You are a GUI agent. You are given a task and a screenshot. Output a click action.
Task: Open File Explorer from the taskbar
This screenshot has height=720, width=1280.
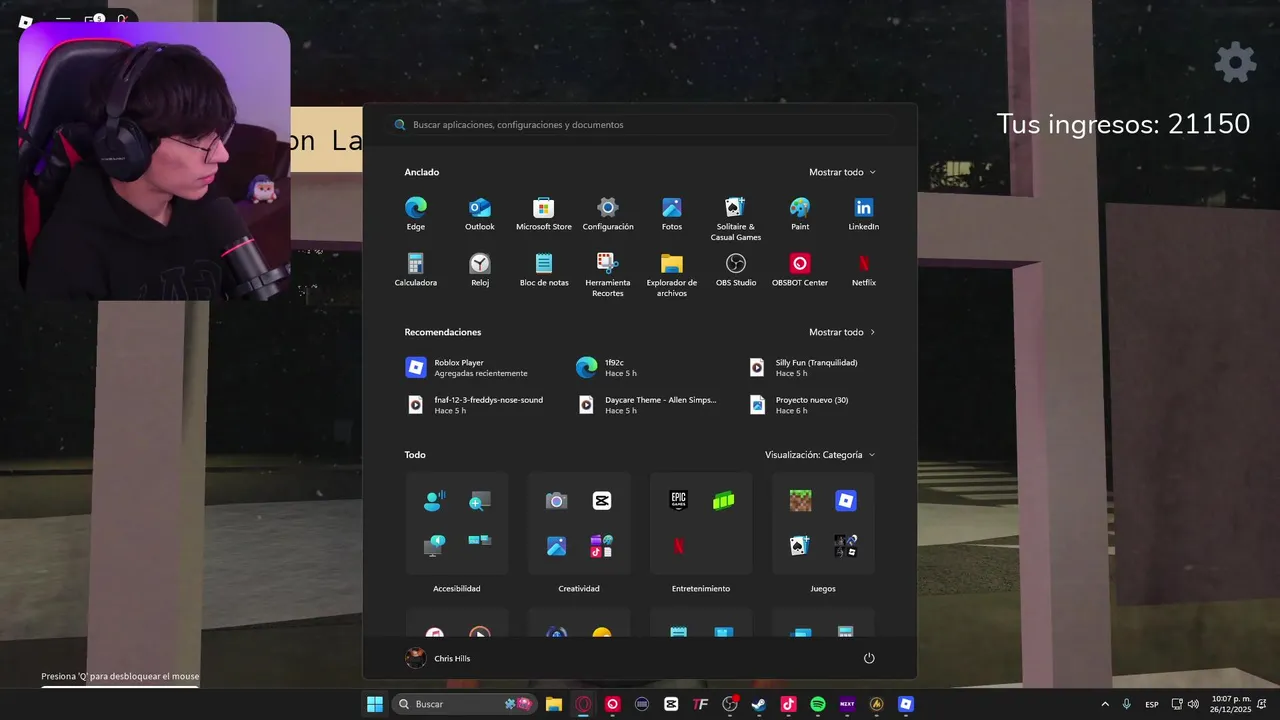[554, 704]
